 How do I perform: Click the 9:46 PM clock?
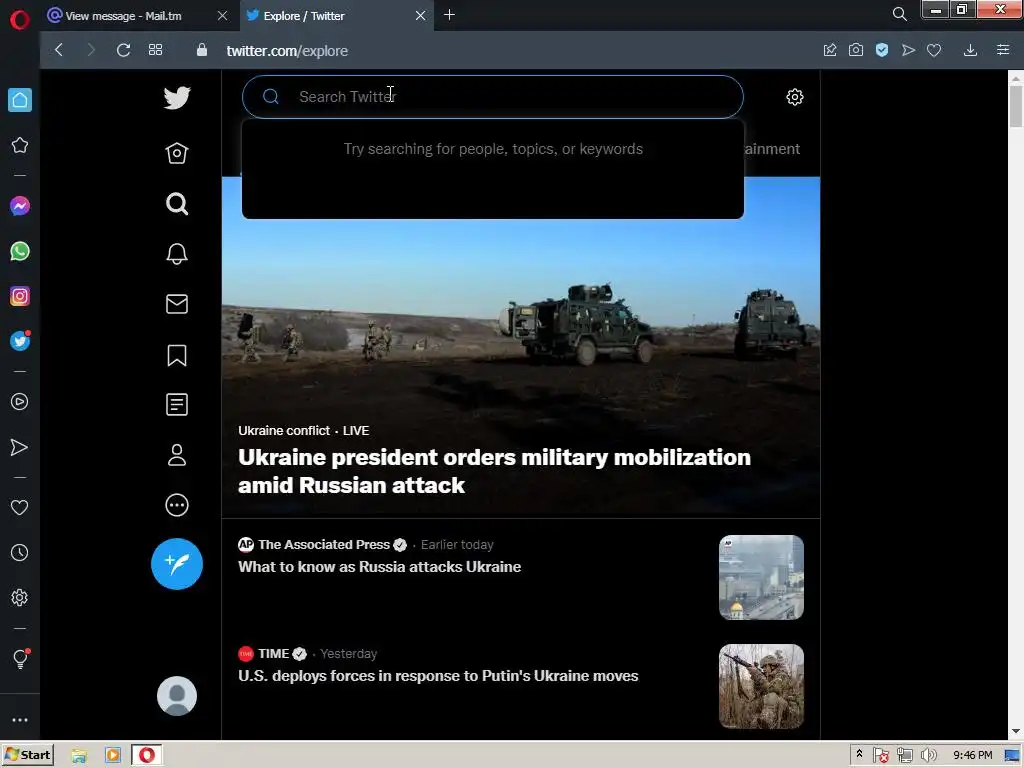(x=972, y=756)
